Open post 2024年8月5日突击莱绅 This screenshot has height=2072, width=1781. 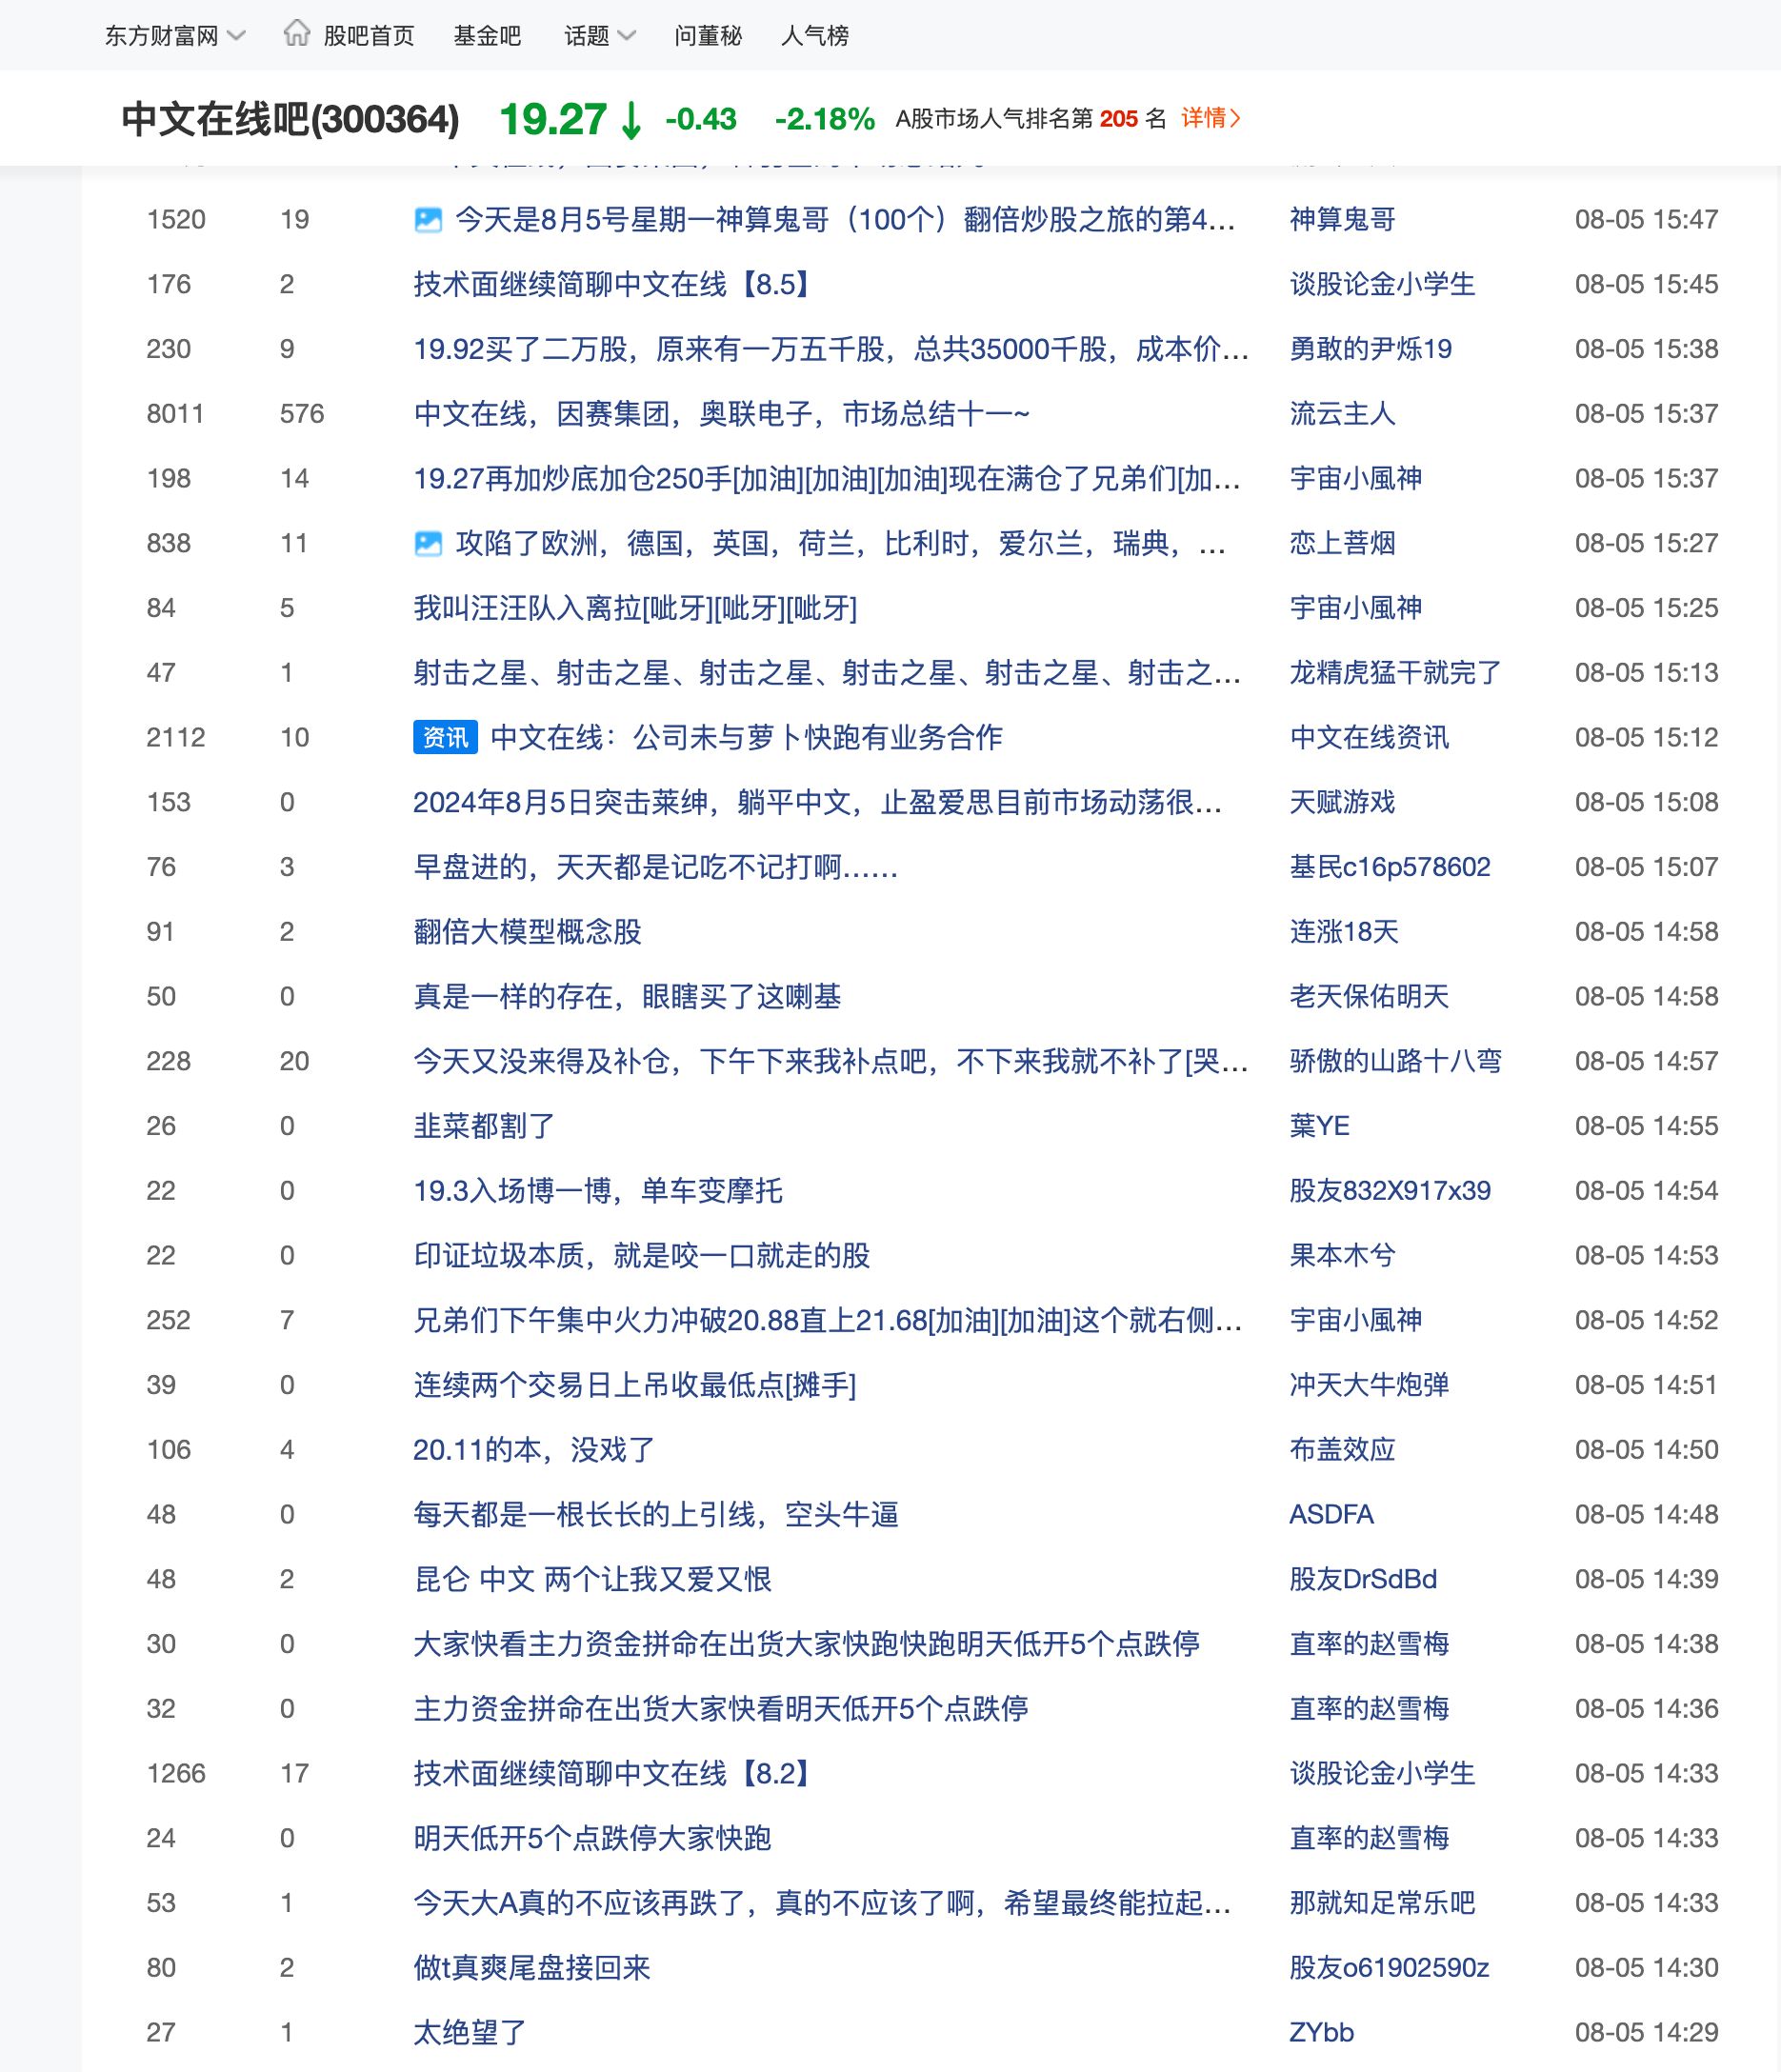(817, 803)
